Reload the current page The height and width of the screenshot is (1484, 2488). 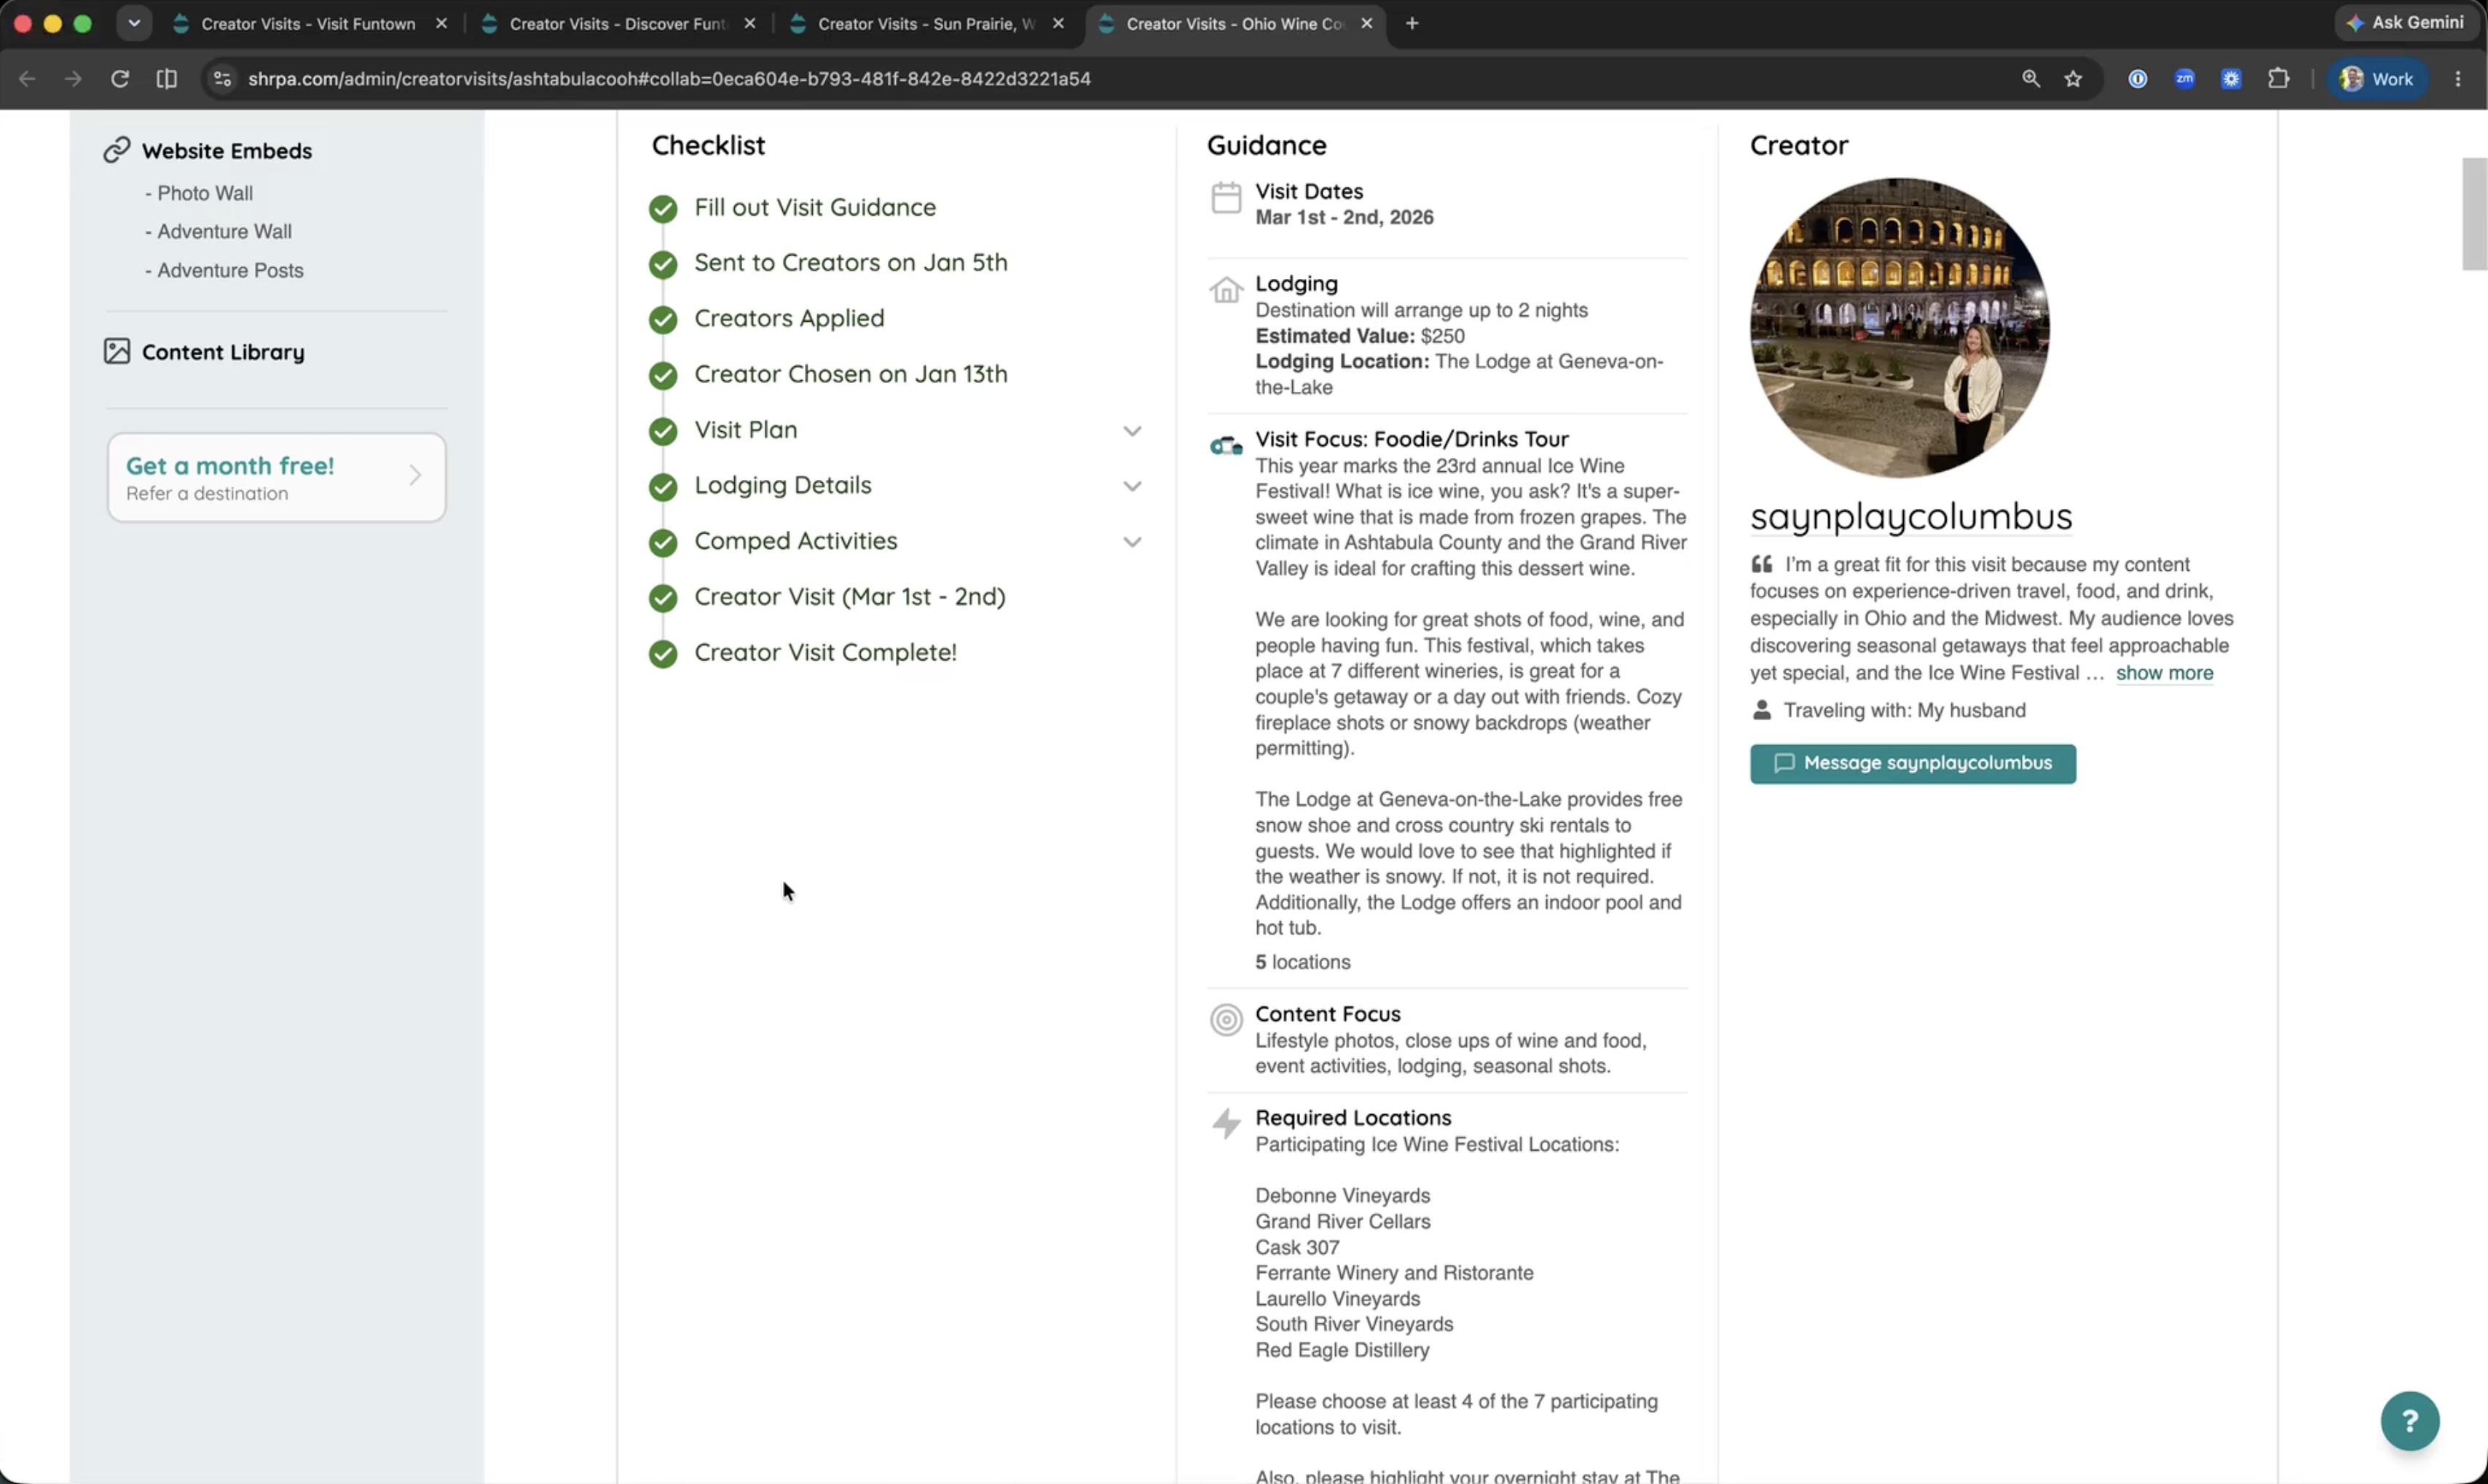coord(120,78)
